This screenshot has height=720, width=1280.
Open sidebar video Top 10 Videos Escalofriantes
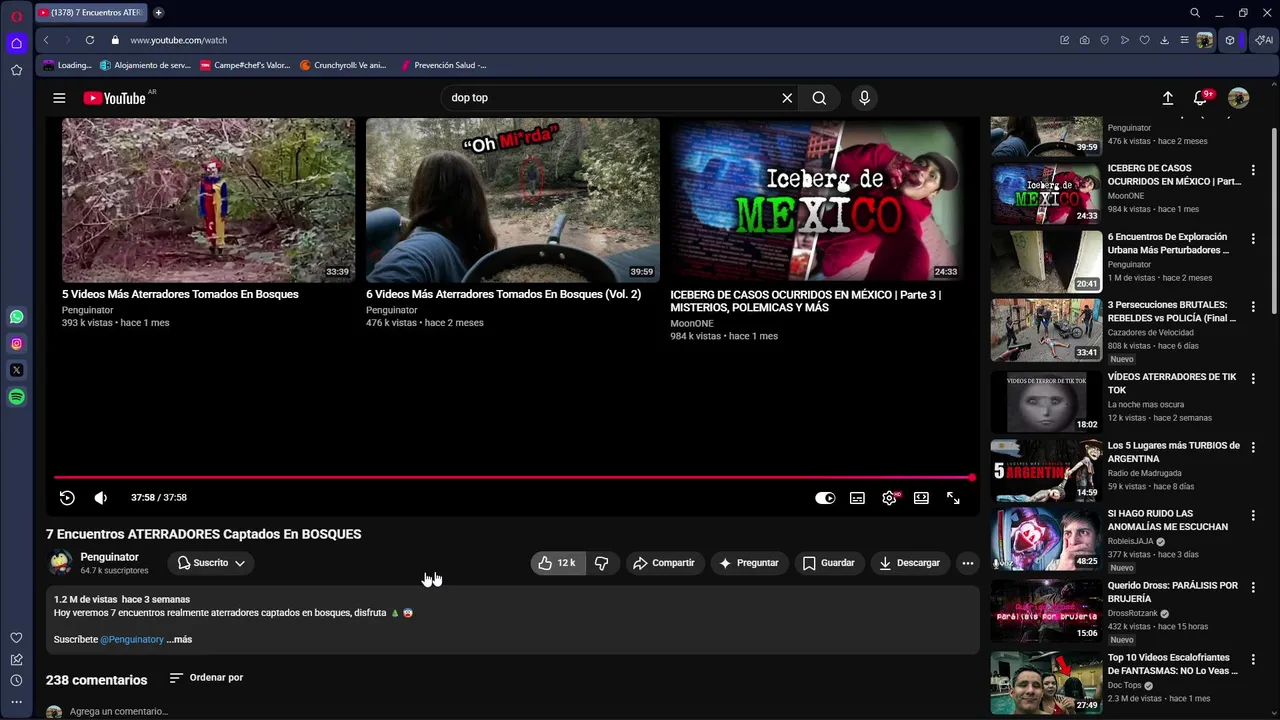[x=1046, y=683]
